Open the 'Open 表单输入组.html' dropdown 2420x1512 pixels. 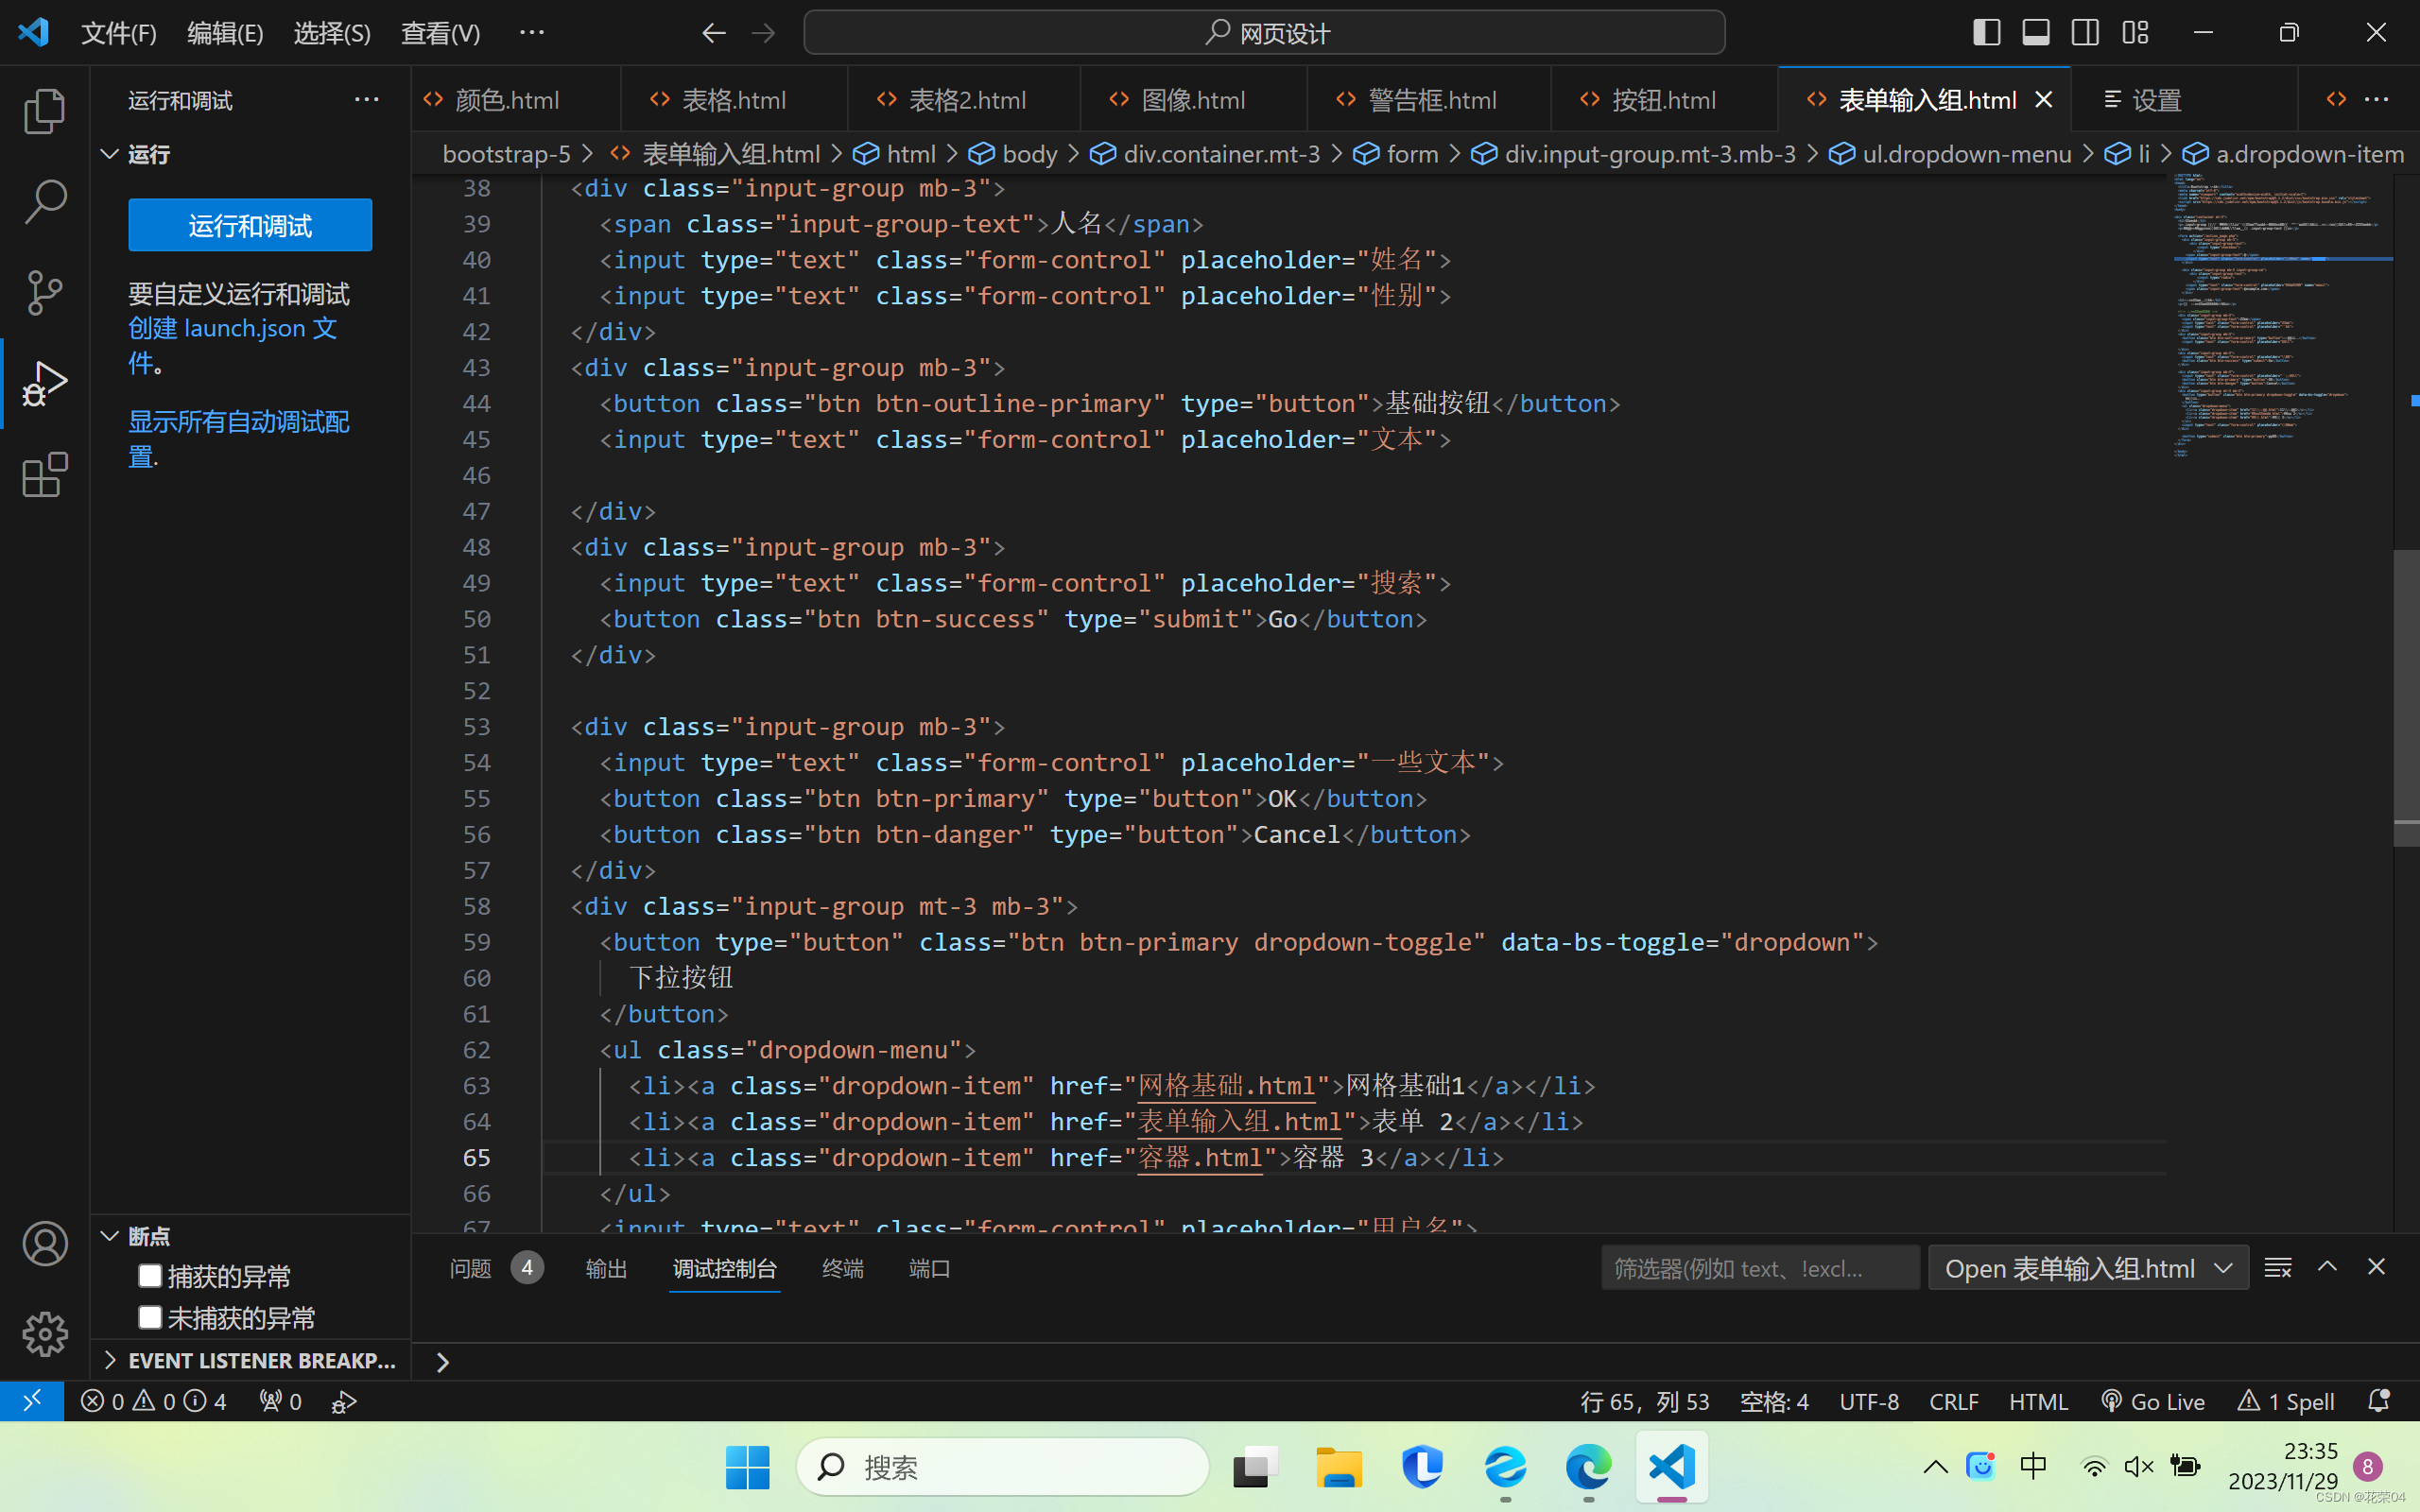point(2087,1268)
